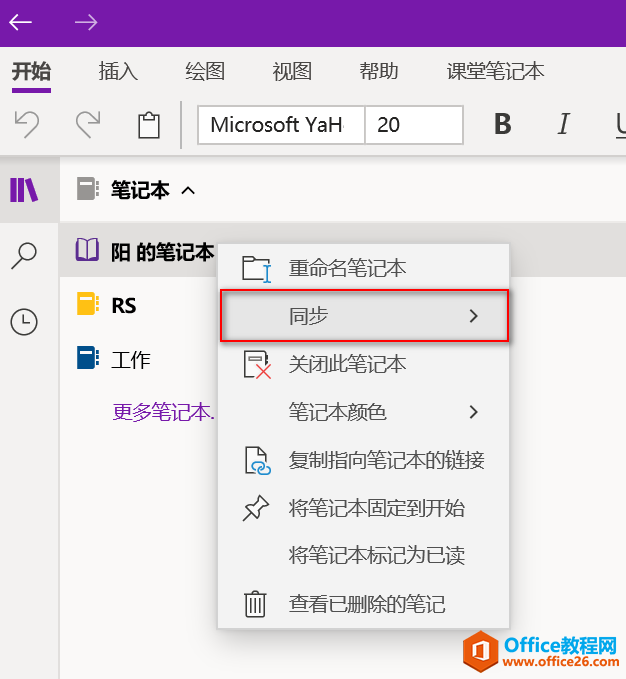Choose 将笔记本固定到开始 menu entry
Image resolution: width=626 pixels, height=679 pixels.
point(364,508)
